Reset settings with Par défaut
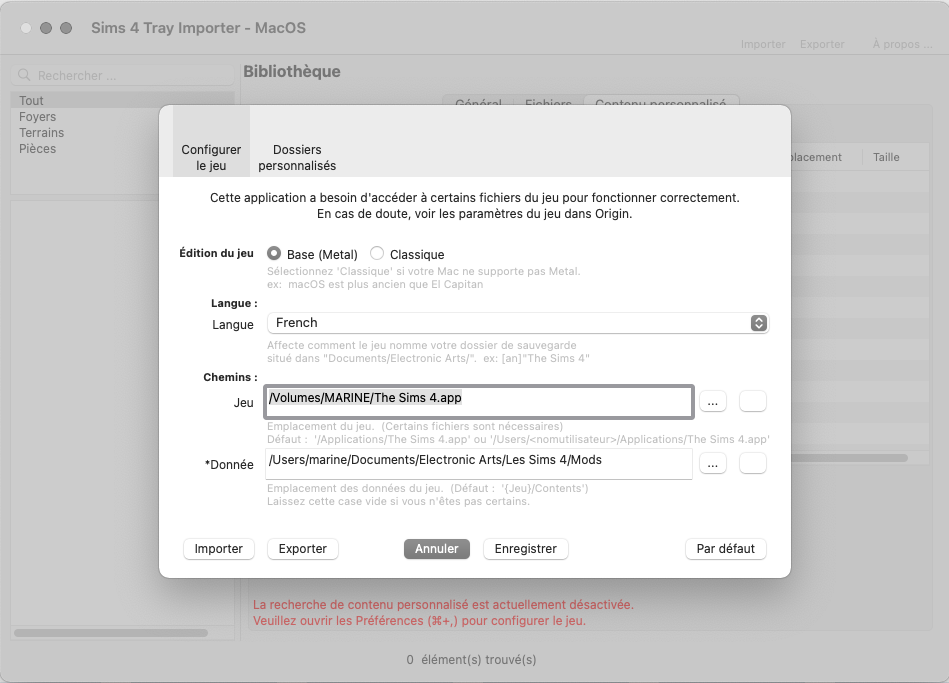This screenshot has width=949, height=683. [x=726, y=549]
